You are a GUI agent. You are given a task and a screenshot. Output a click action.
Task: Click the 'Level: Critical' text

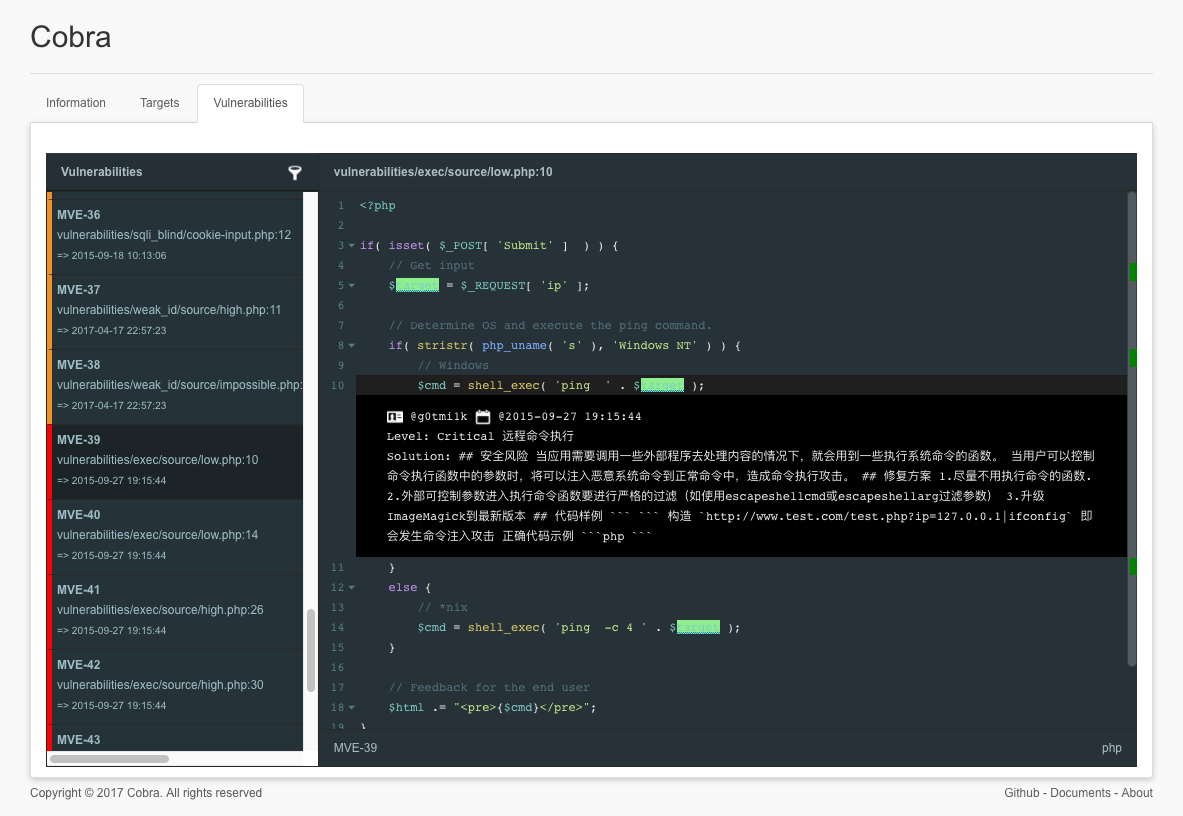(440, 436)
